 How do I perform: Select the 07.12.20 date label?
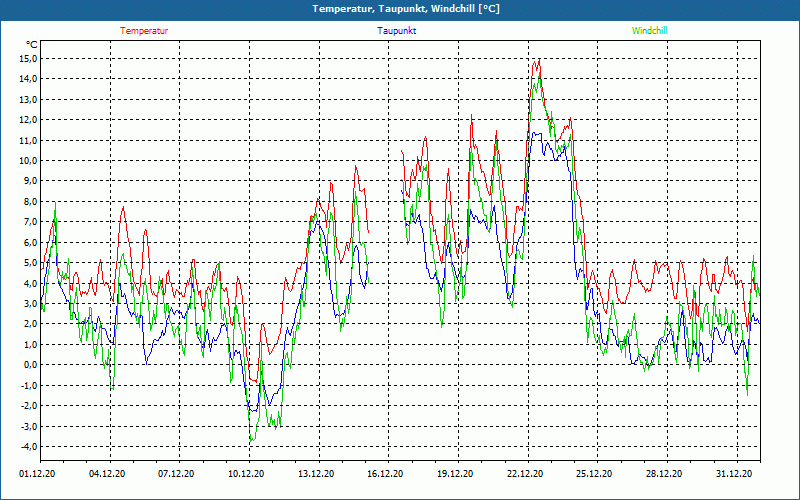pyautogui.click(x=176, y=474)
